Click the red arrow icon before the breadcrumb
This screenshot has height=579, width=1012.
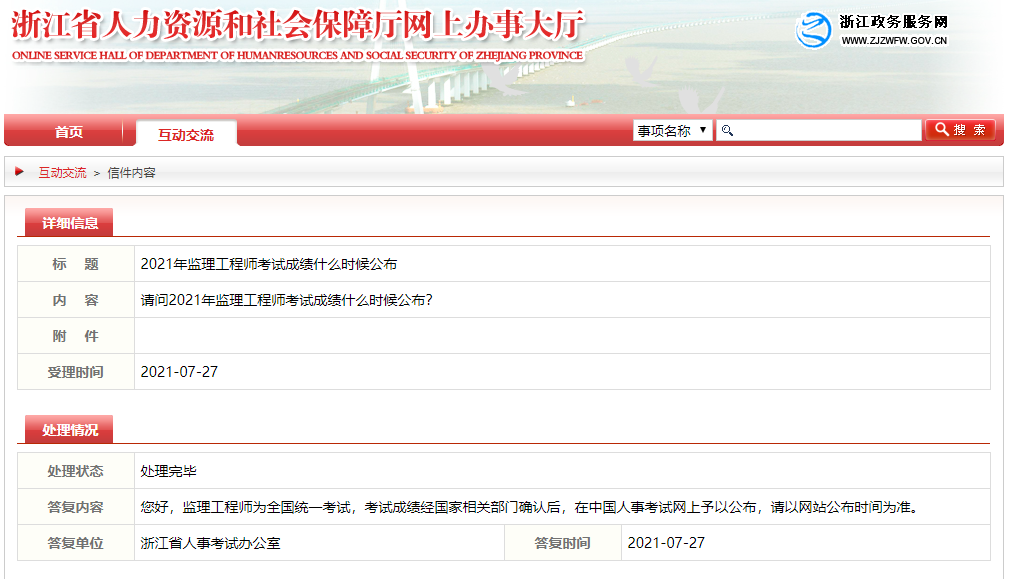[19, 171]
